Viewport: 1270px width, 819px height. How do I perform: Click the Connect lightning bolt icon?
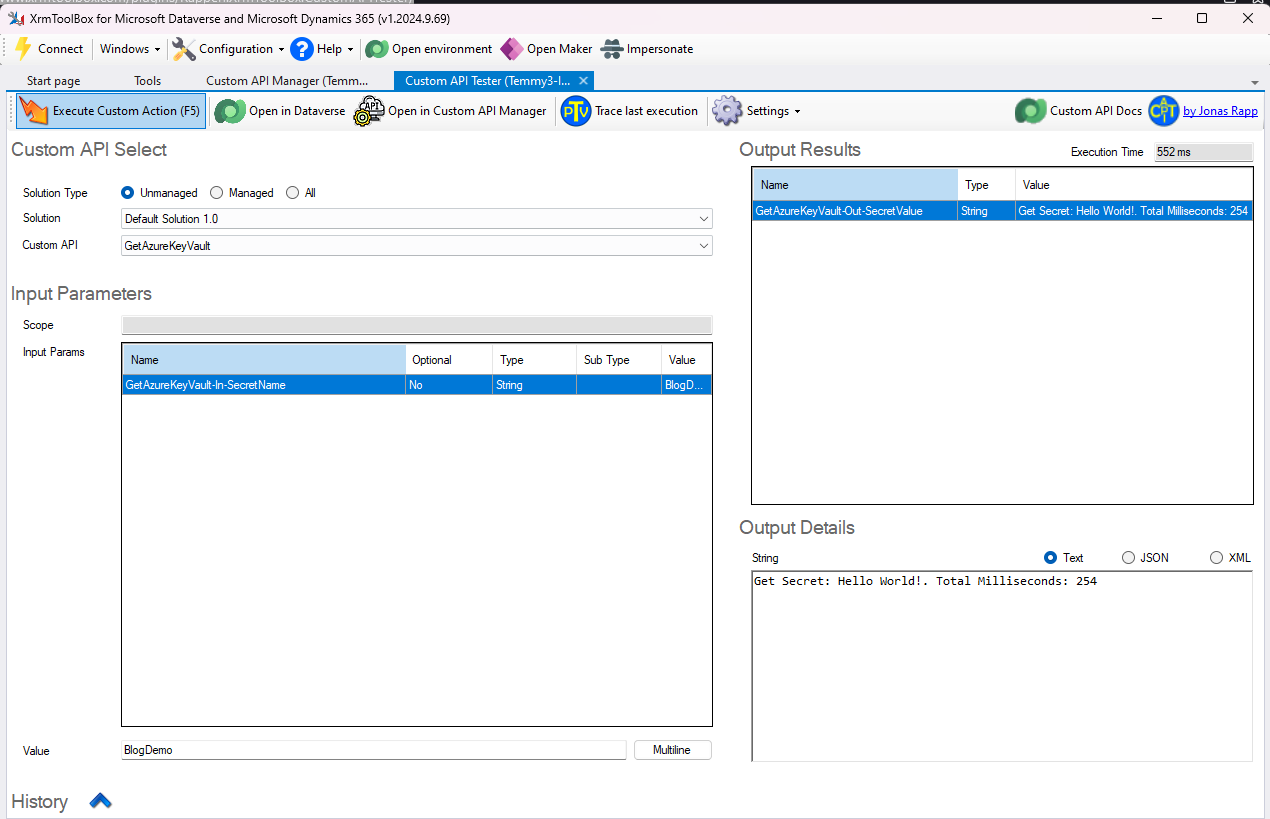point(23,49)
